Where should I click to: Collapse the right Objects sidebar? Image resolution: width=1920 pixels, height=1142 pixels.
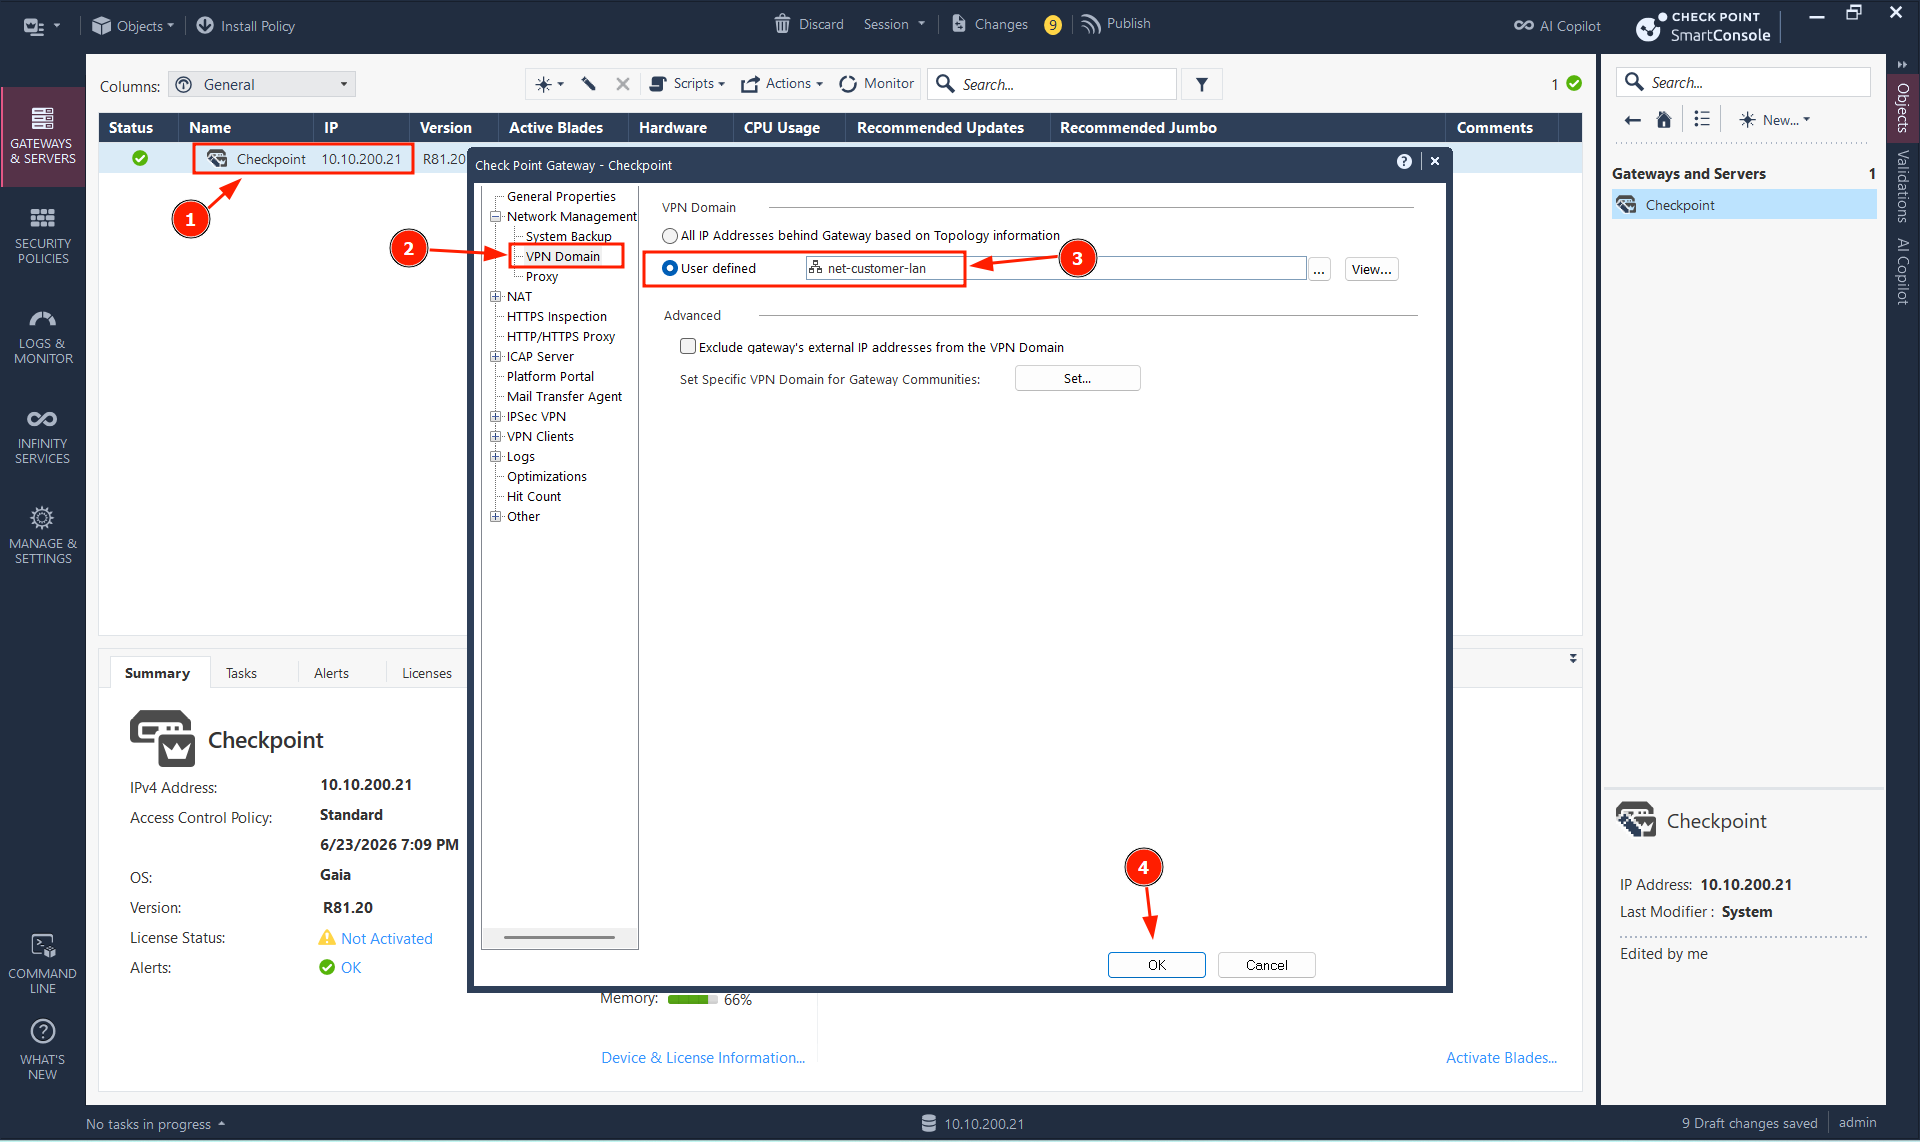click(1902, 64)
